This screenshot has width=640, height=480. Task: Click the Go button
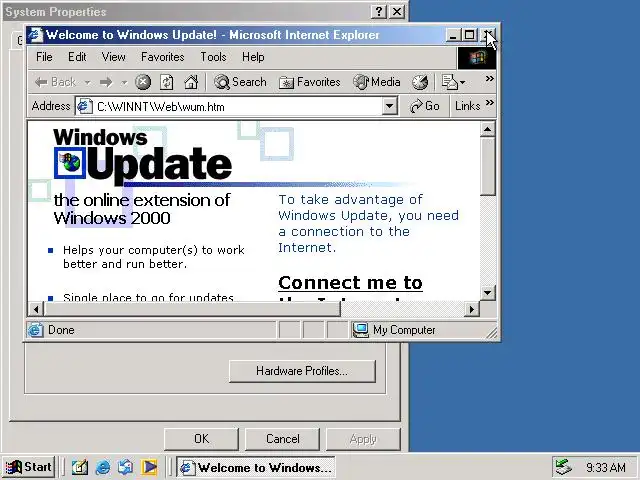click(424, 106)
